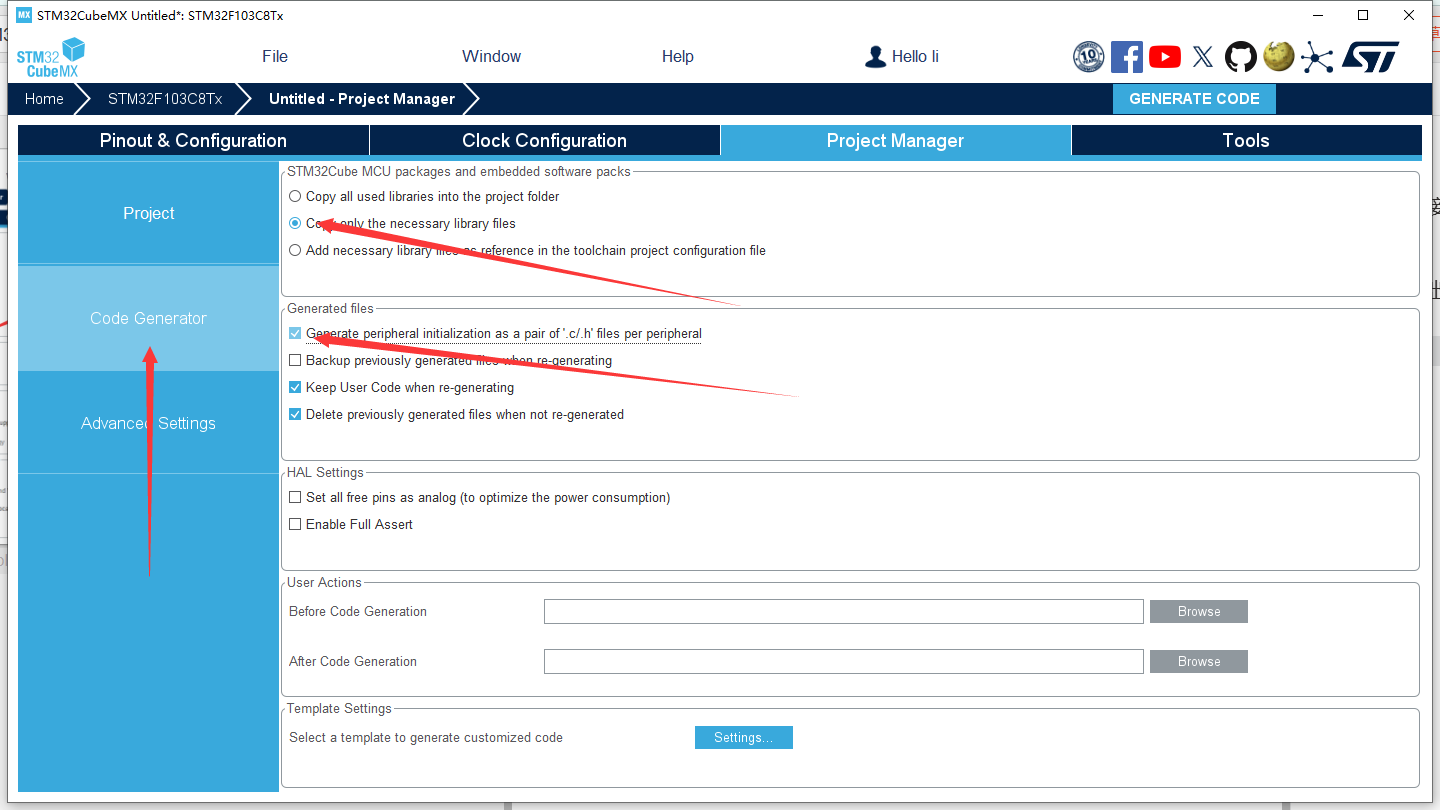Screen dimensions: 1440x810
Task: Click Untitled - Project Manager breadcrumb
Action: click(x=362, y=99)
